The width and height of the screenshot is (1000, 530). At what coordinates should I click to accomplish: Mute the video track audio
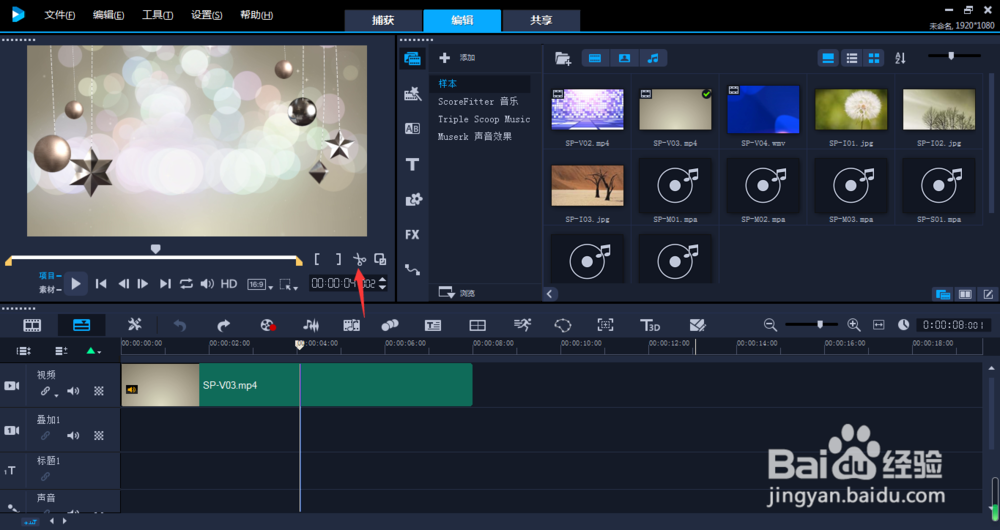pyautogui.click(x=73, y=391)
